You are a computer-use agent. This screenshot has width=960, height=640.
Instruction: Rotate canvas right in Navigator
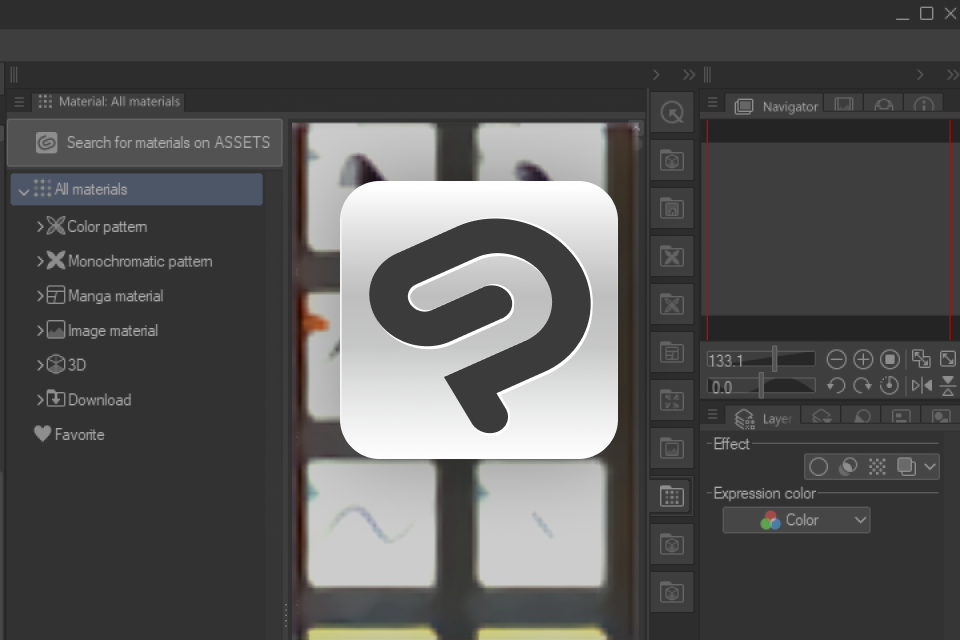(863, 385)
